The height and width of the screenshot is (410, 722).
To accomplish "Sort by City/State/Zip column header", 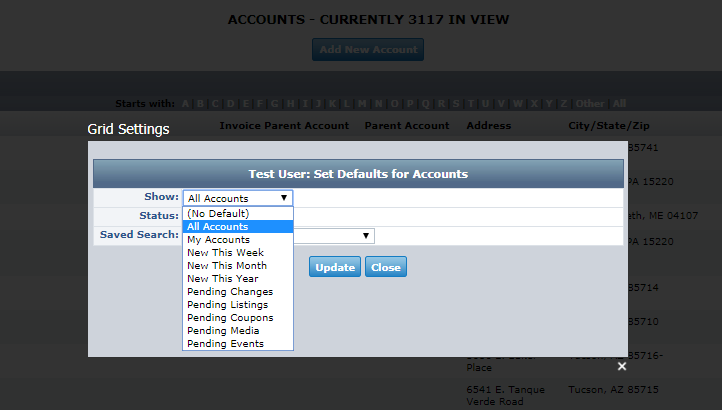I will click(609, 126).
